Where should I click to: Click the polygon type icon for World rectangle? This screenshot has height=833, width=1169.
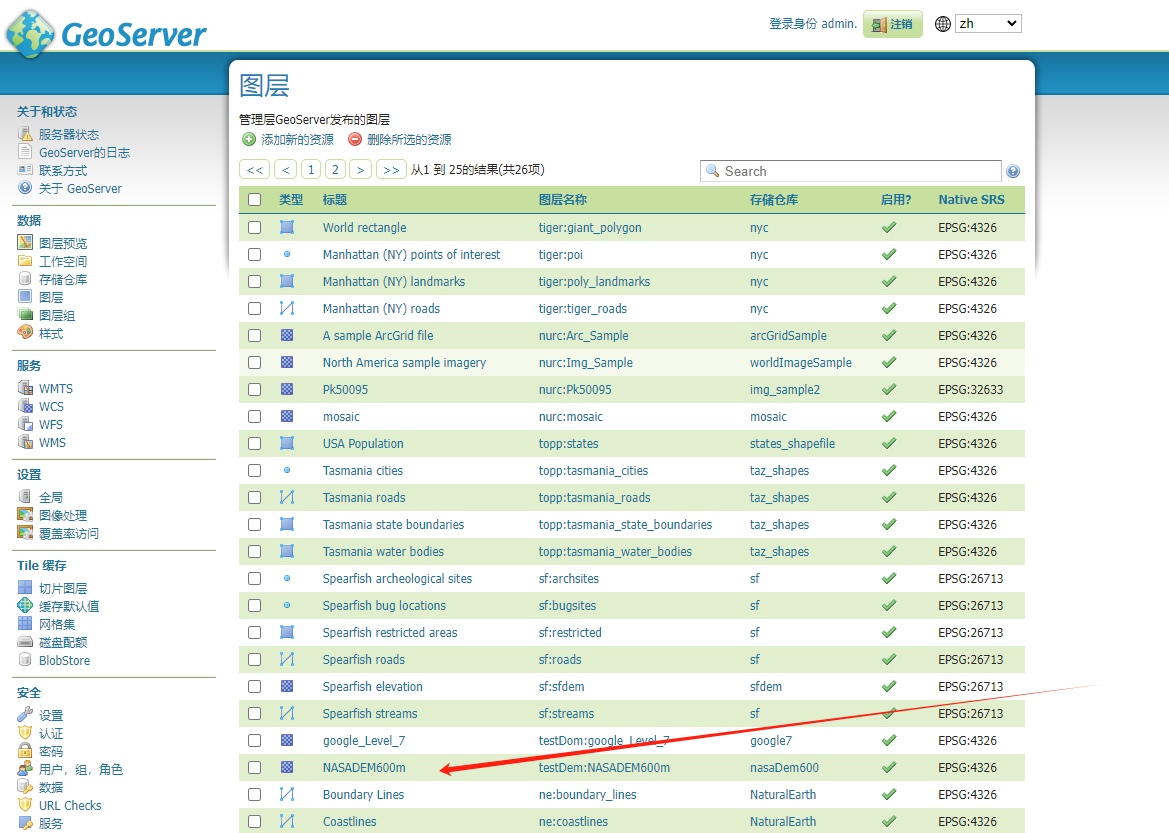point(287,227)
